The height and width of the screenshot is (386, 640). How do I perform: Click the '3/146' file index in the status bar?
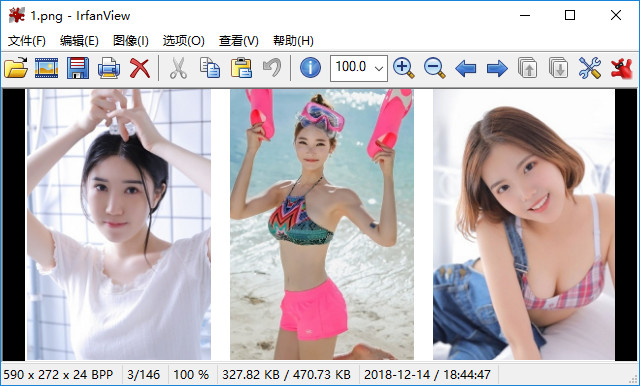143,375
